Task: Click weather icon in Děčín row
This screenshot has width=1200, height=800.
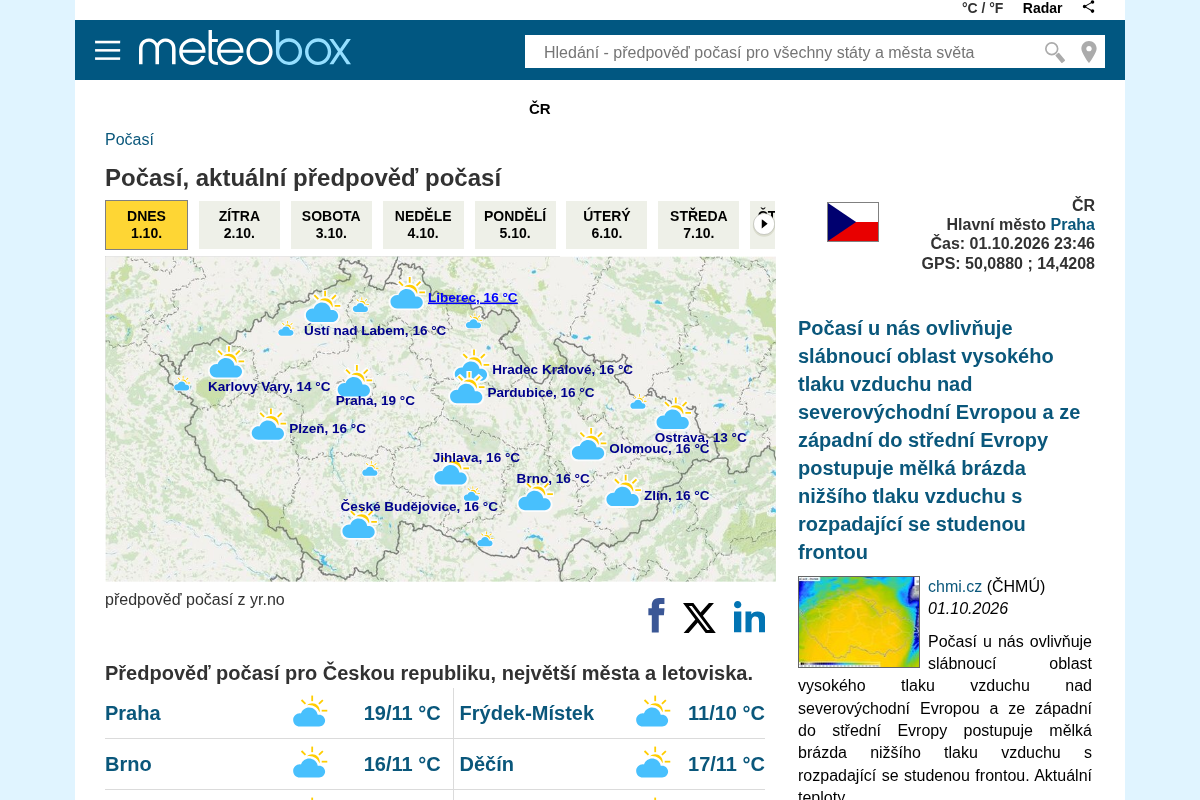Action: (x=653, y=763)
